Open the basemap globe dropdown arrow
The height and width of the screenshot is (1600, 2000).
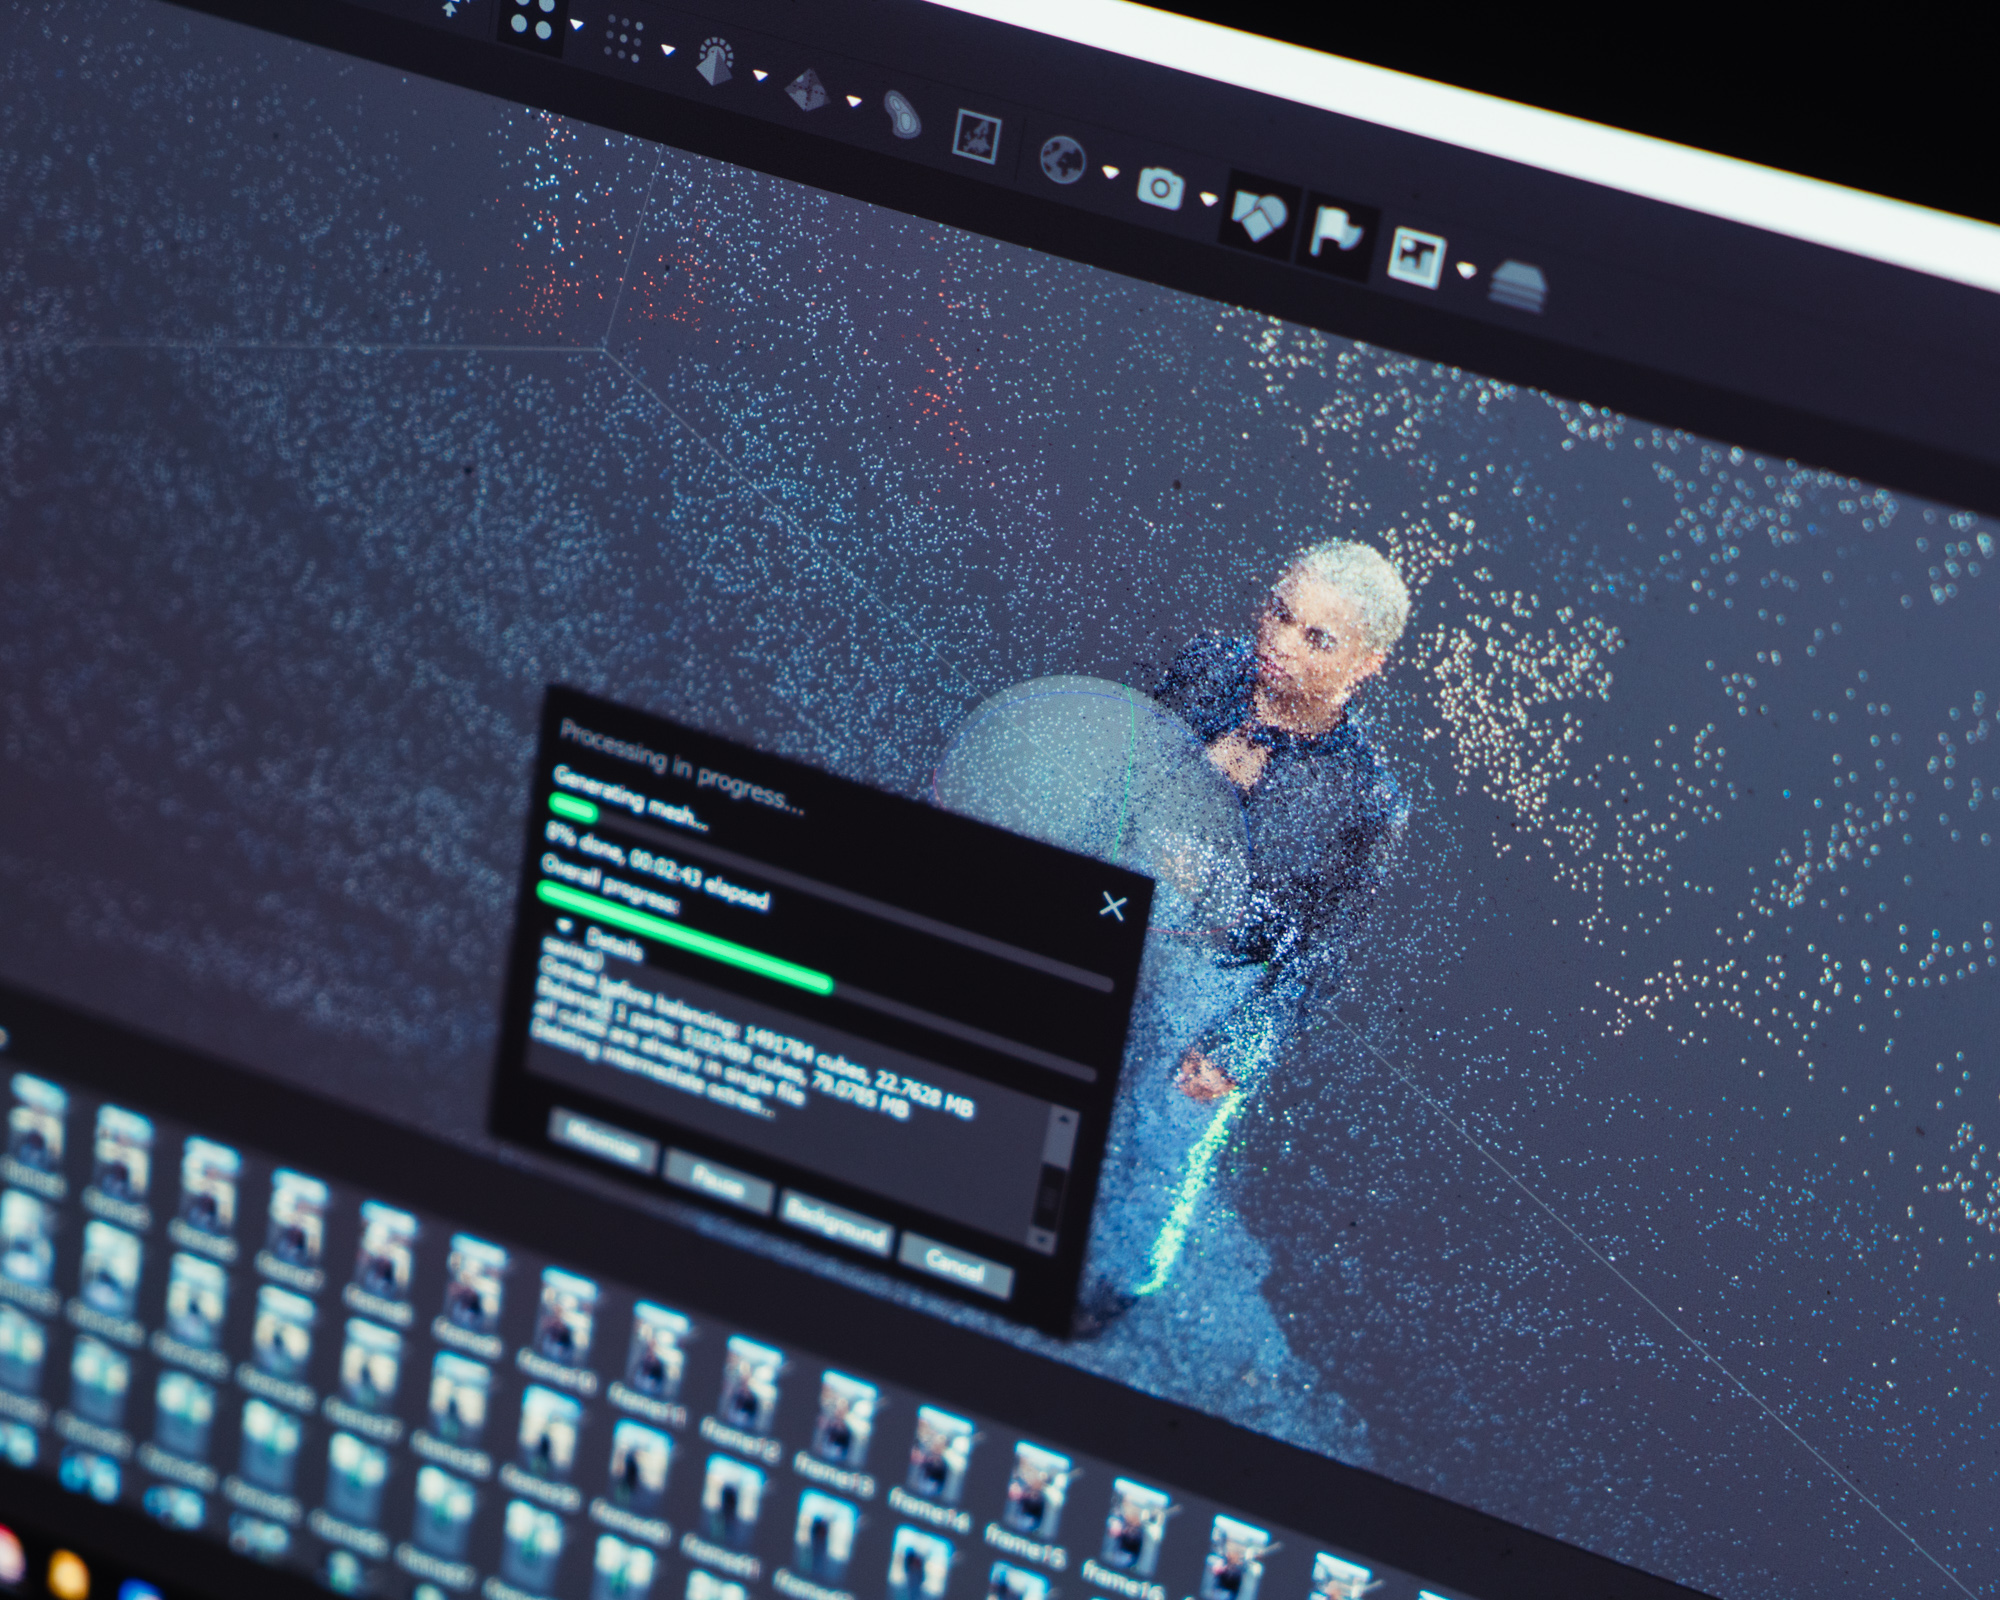pos(1110,172)
